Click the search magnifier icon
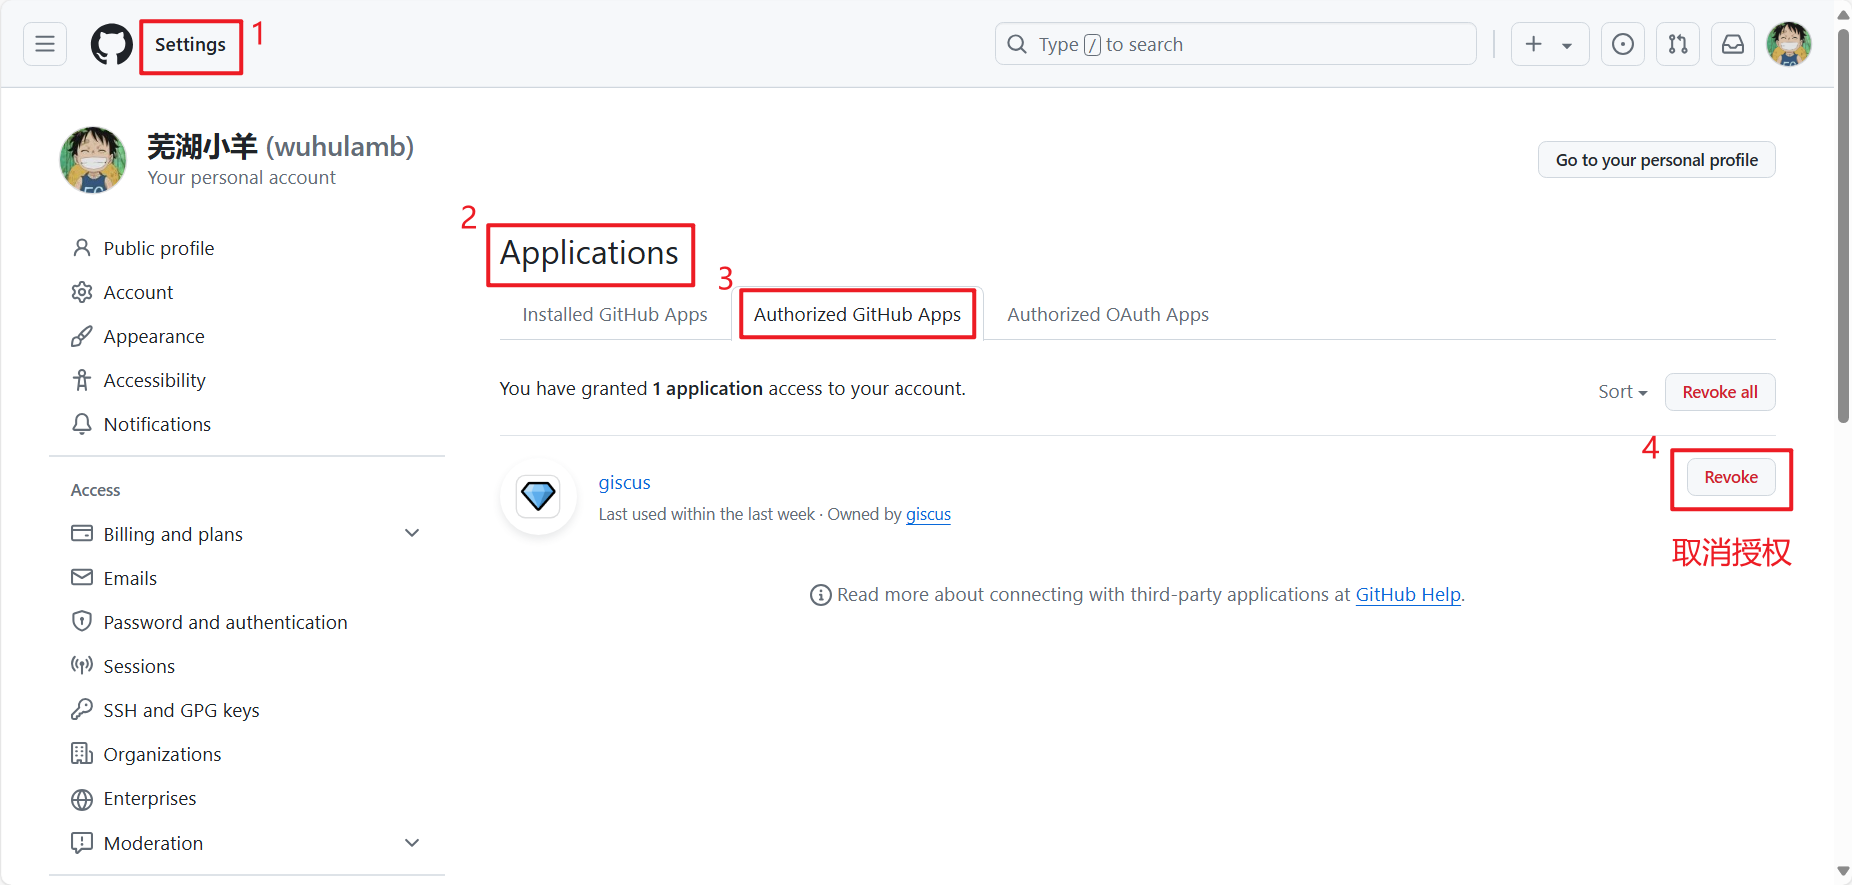Screen dimensions: 1852x885 (1017, 44)
